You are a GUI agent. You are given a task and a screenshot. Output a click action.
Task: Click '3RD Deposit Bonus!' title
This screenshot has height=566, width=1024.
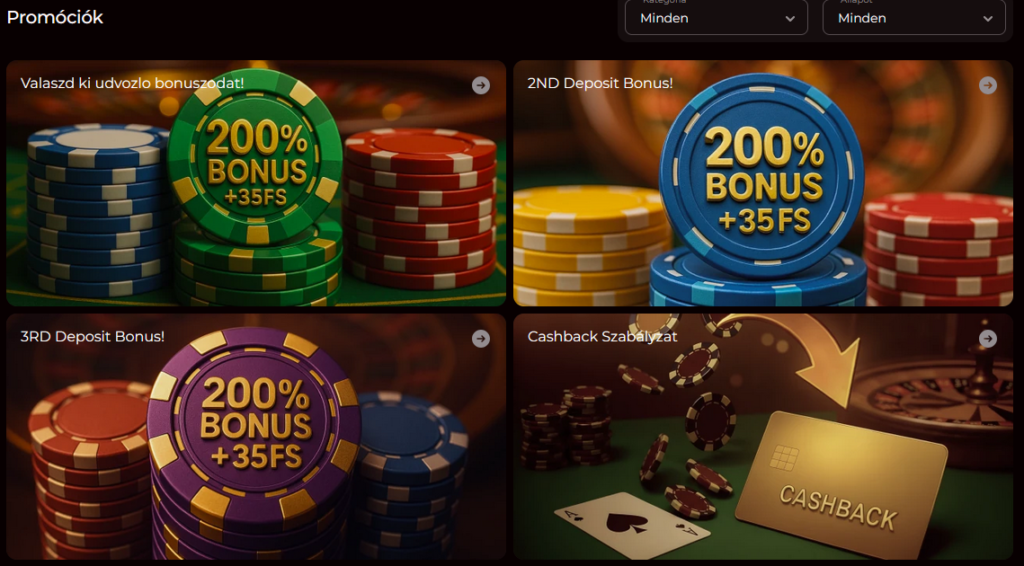pyautogui.click(x=92, y=336)
